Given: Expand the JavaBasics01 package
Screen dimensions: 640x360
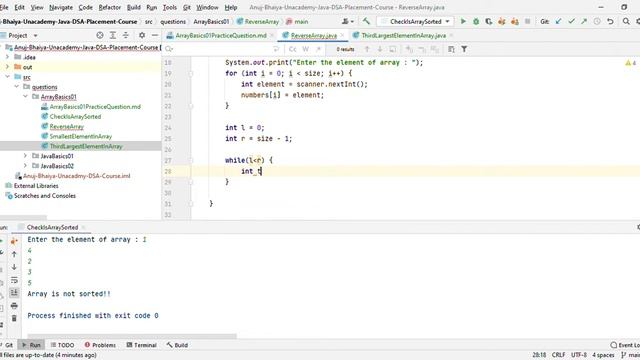Looking at the screenshot, I should (x=25, y=156).
